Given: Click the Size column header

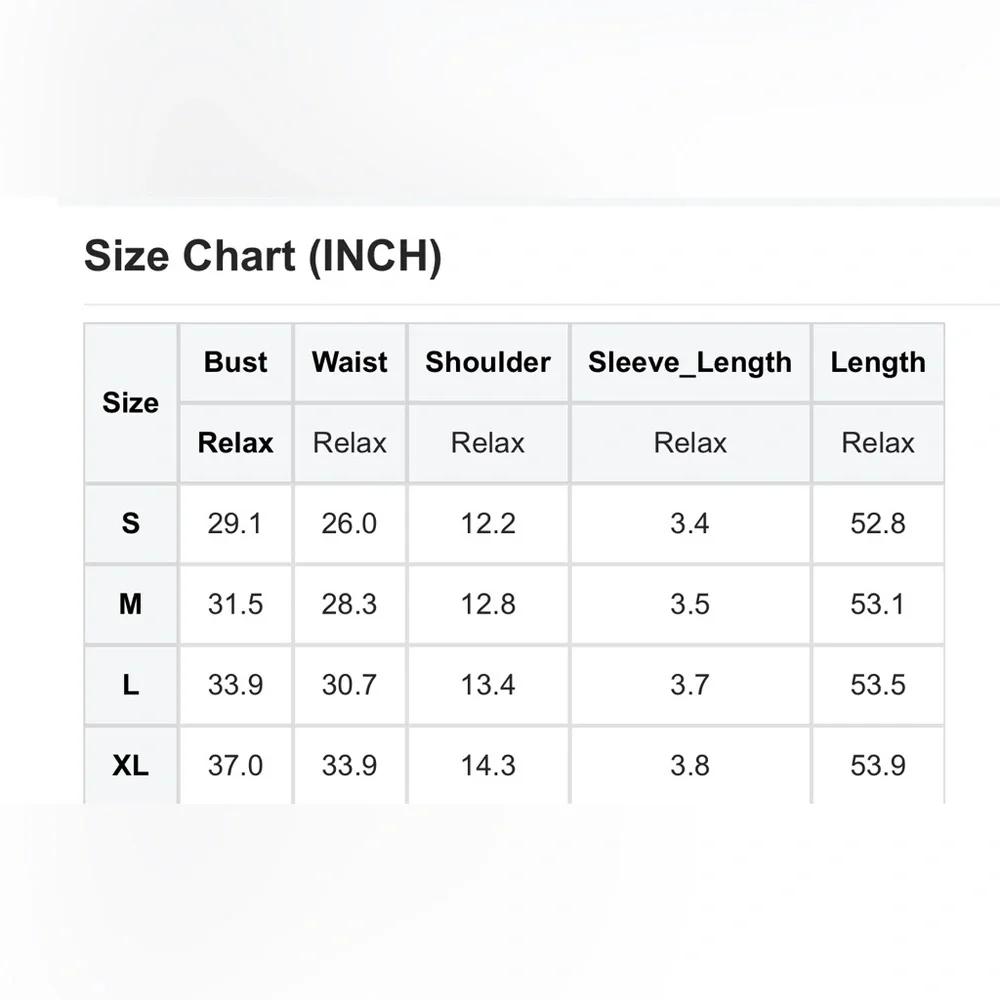Looking at the screenshot, I should pos(130,403).
